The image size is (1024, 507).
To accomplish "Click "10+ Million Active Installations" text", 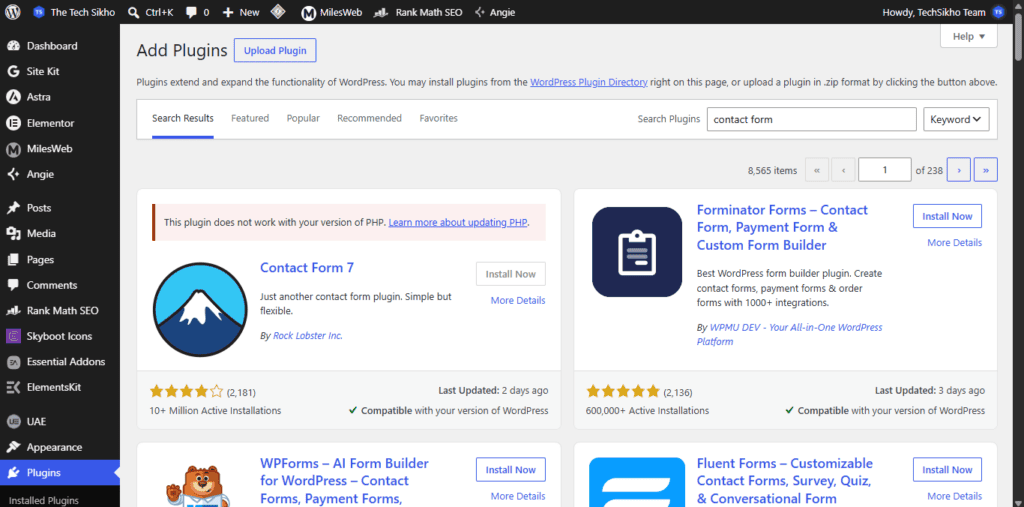I will (216, 411).
